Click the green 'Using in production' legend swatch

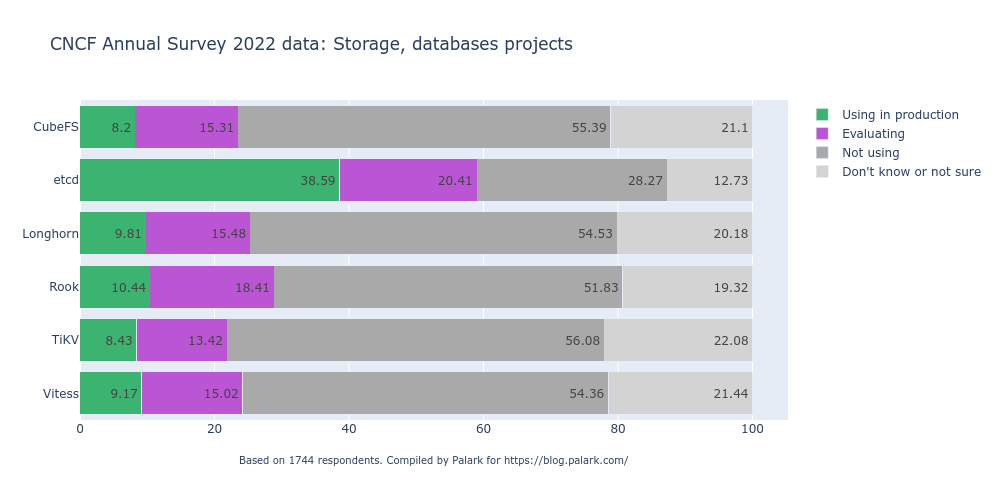[x=823, y=115]
